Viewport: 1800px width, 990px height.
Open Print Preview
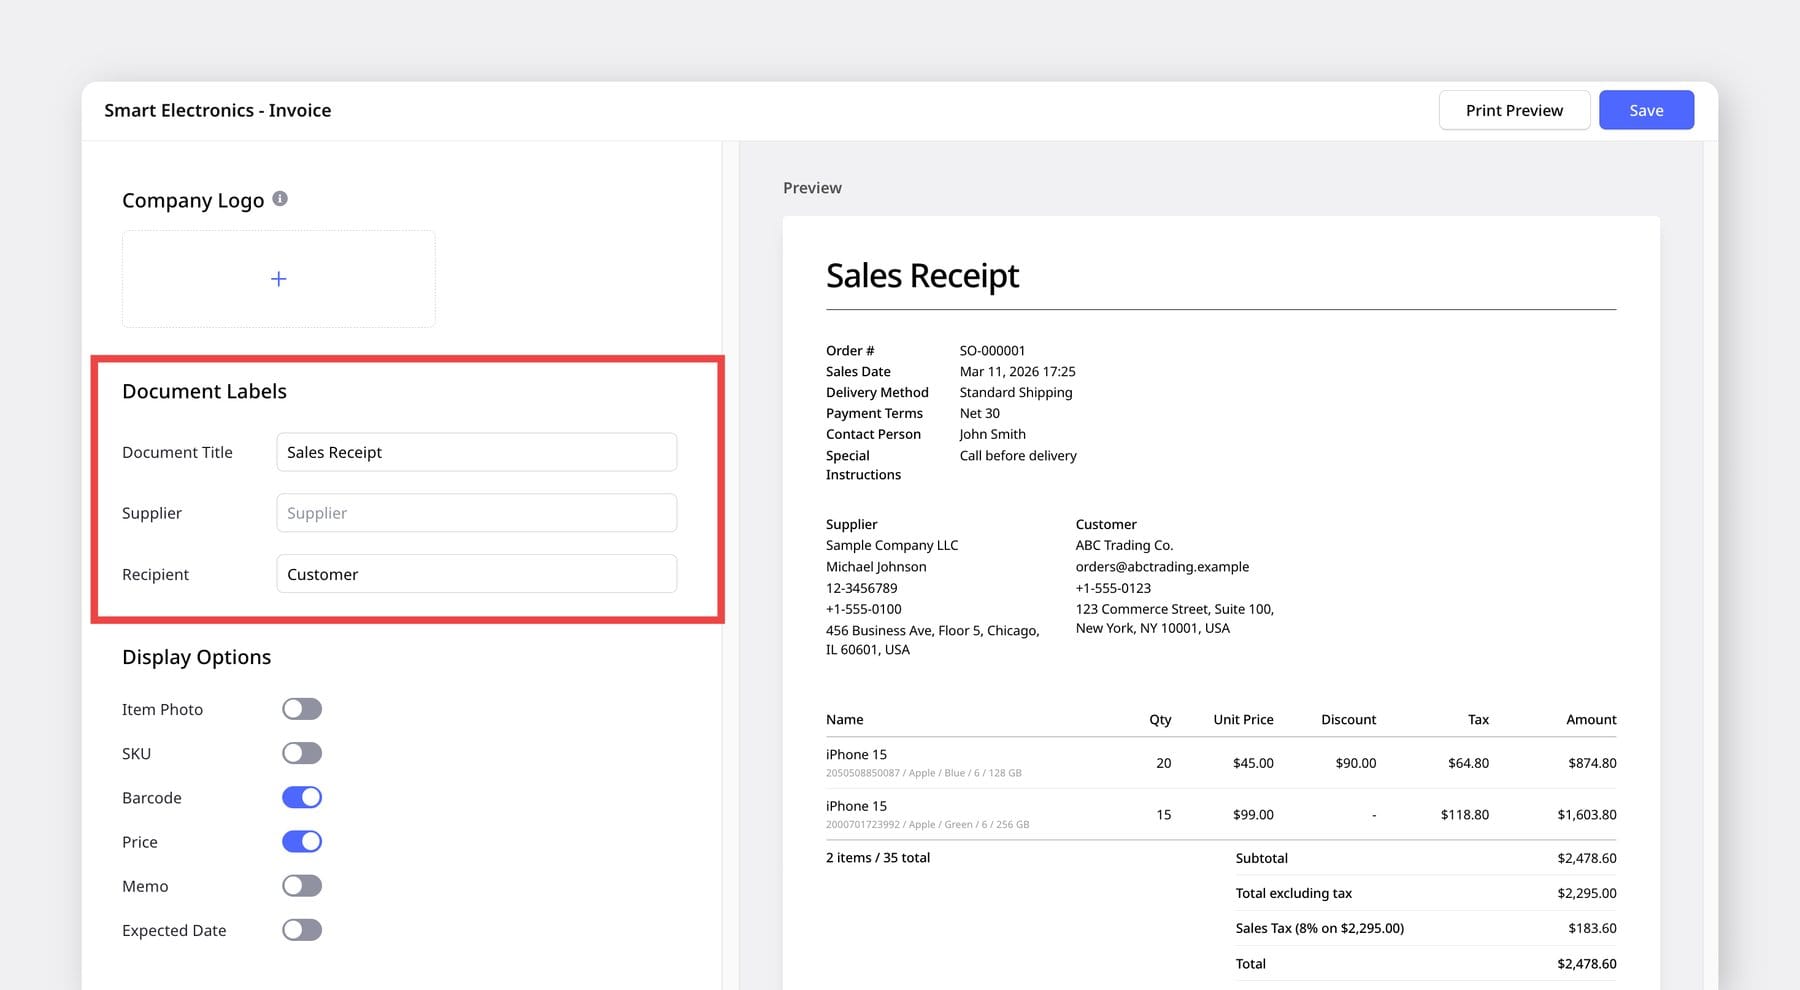coord(1513,110)
